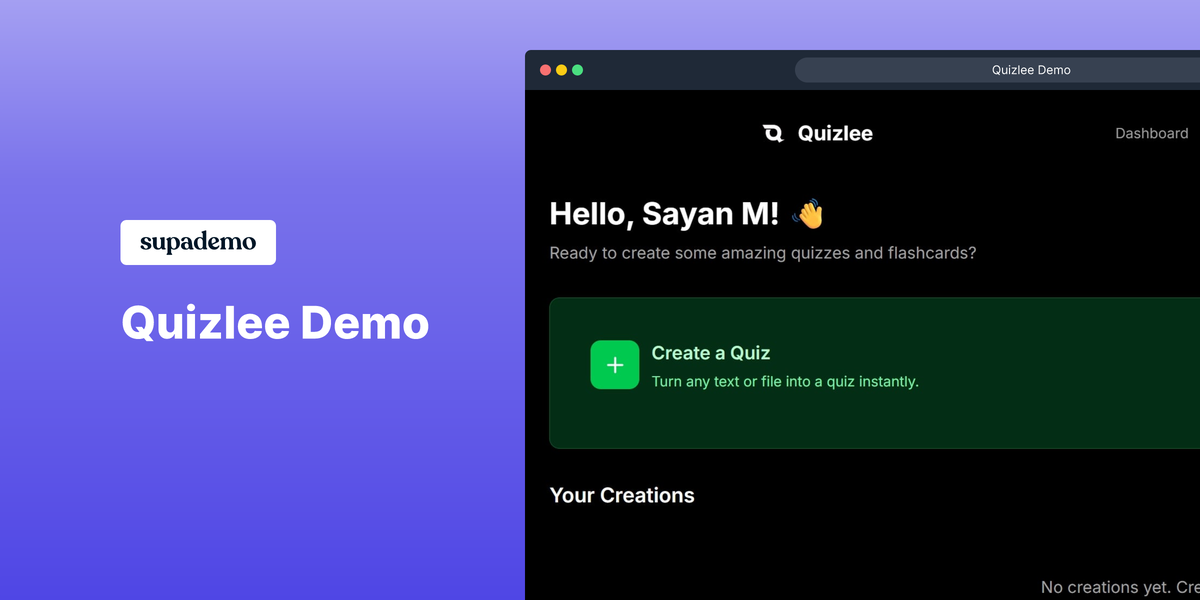Screen dimensions: 1200x600
Task: Click the Supademo logo badge
Action: pos(198,242)
